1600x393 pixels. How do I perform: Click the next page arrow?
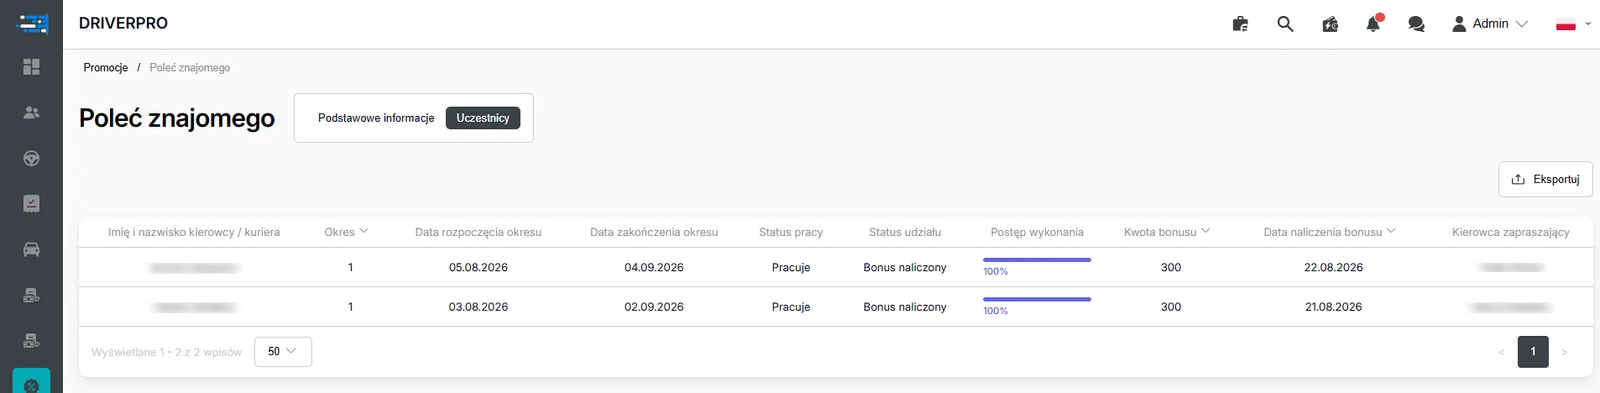tap(1564, 352)
